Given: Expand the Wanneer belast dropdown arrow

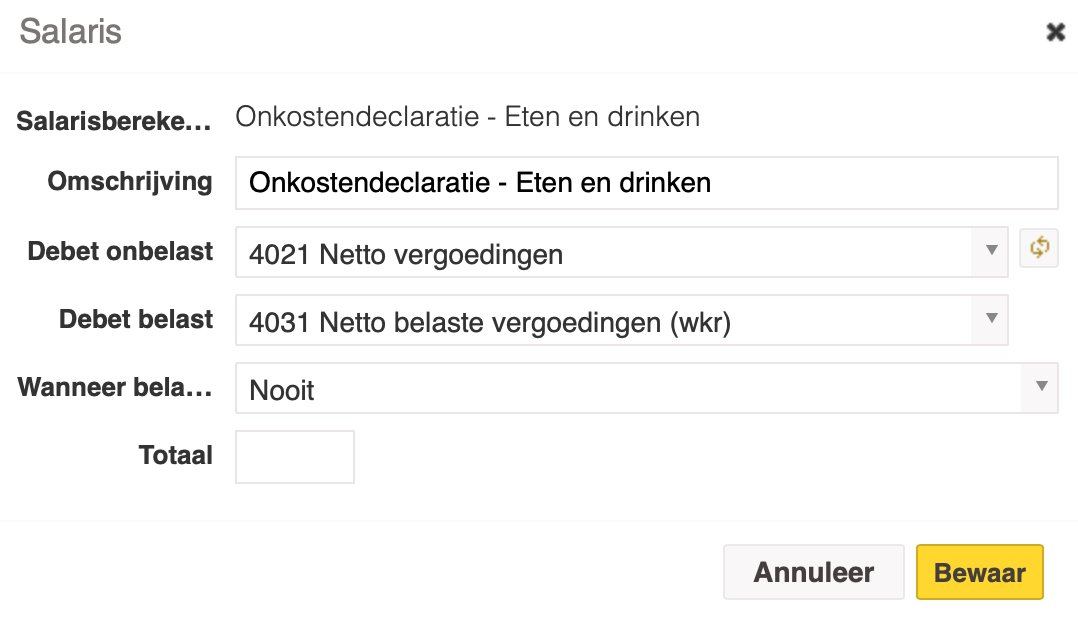Looking at the screenshot, I should (x=1041, y=386).
